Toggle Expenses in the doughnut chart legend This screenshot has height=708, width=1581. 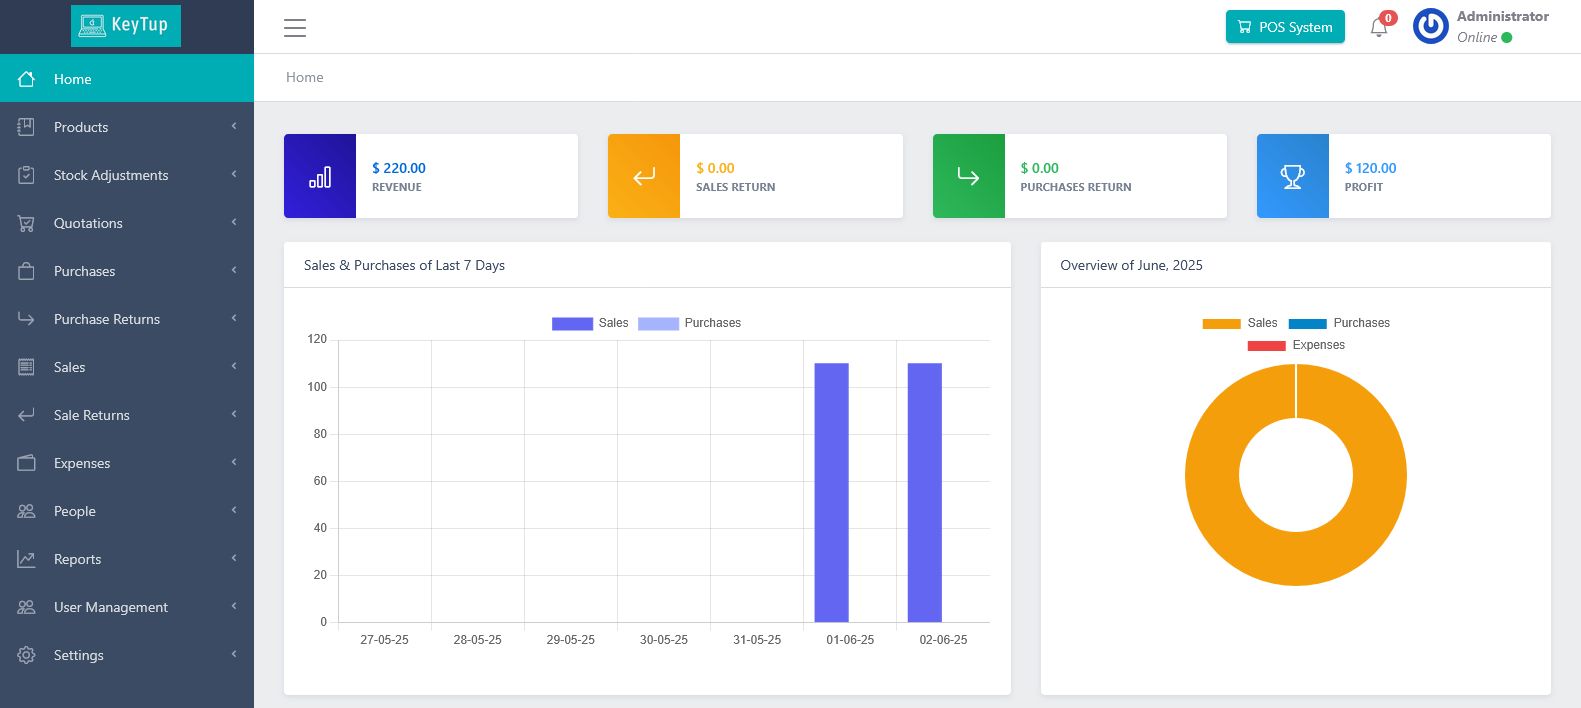[1296, 345]
